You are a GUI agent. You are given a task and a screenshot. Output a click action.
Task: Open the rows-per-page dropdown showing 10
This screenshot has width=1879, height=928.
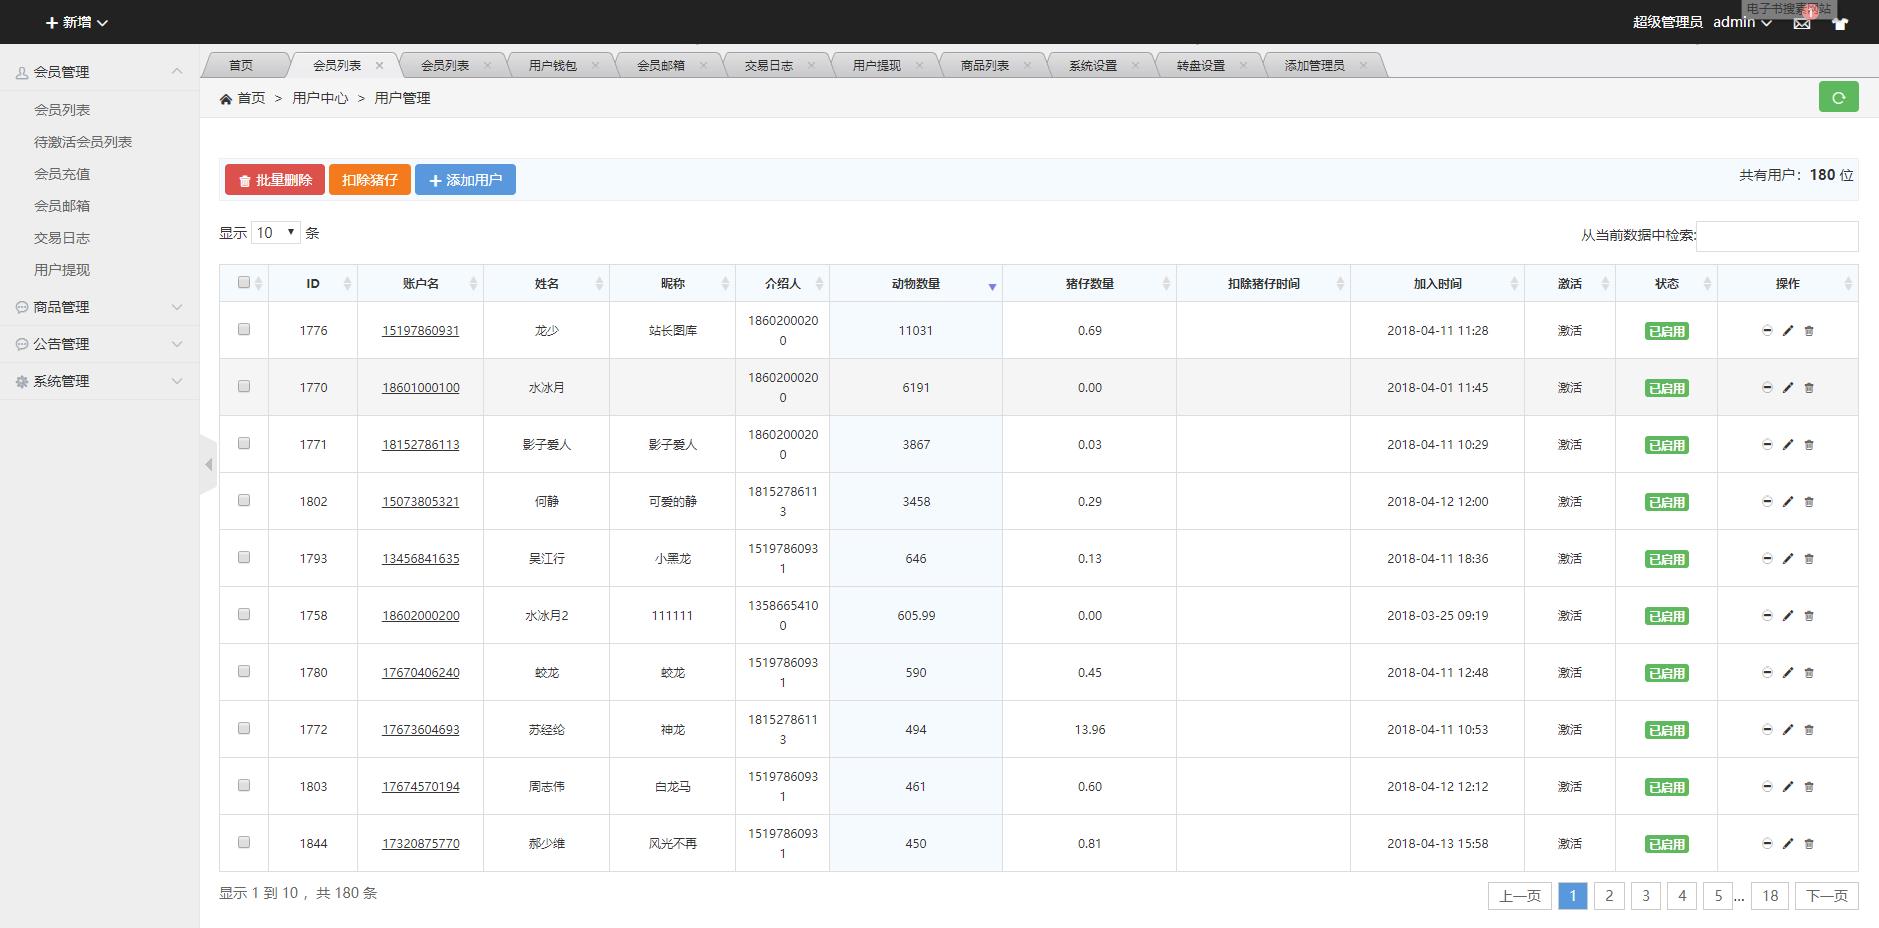pos(275,233)
